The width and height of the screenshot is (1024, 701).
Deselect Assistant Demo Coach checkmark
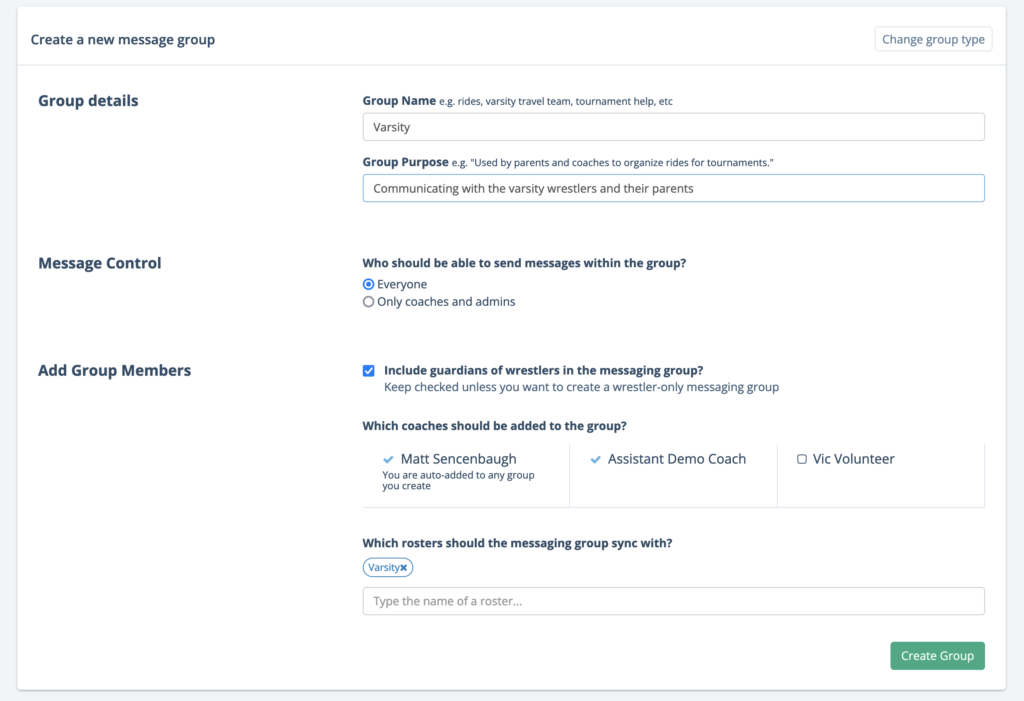coord(596,459)
